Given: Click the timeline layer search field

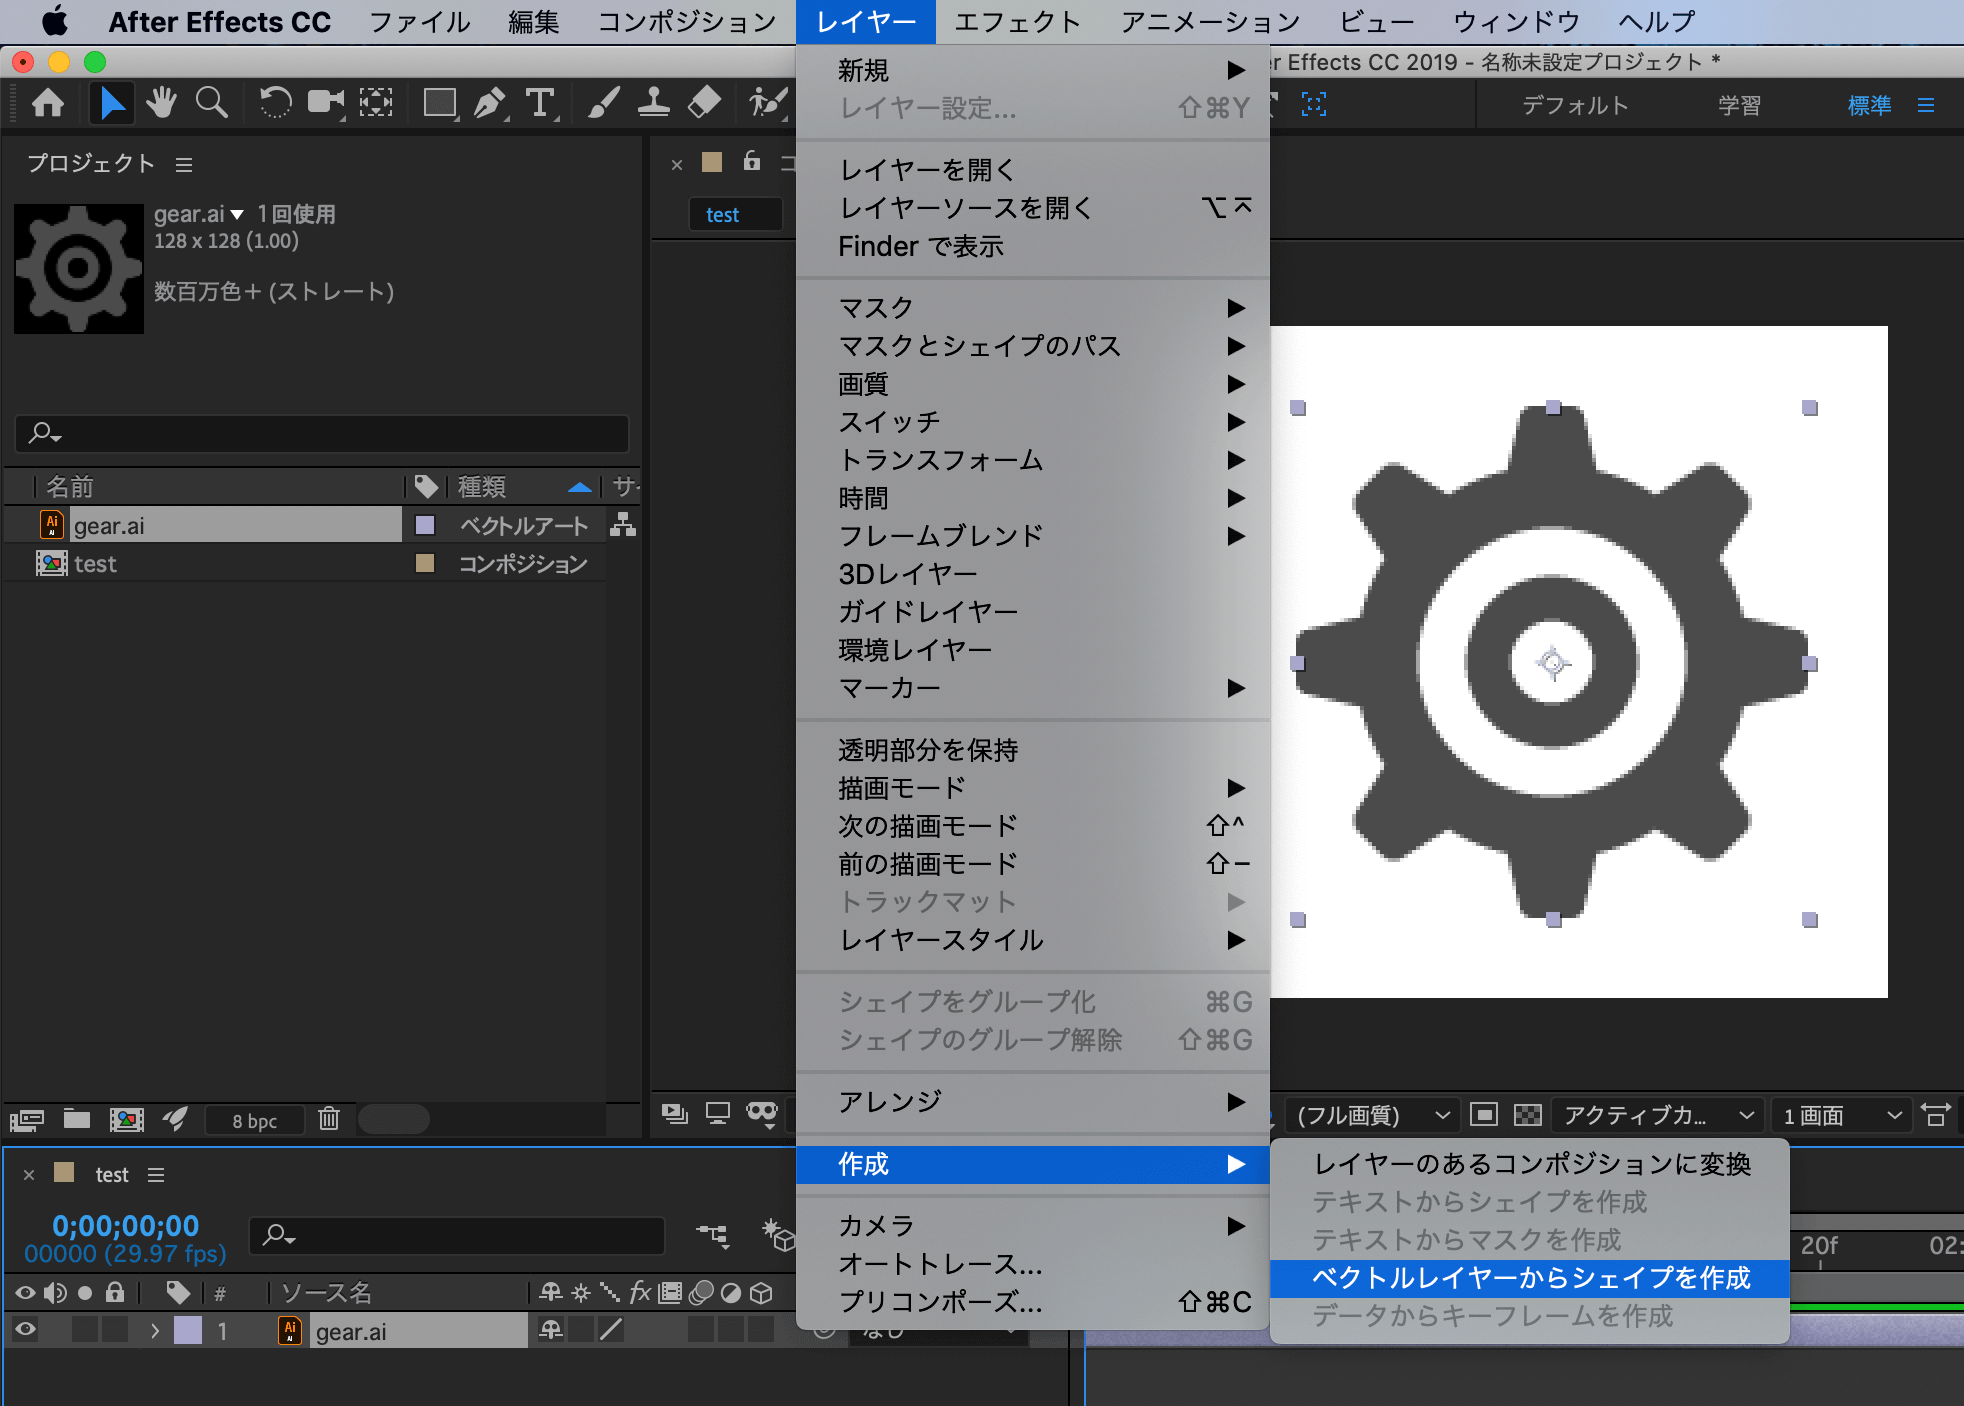Looking at the screenshot, I should (457, 1236).
